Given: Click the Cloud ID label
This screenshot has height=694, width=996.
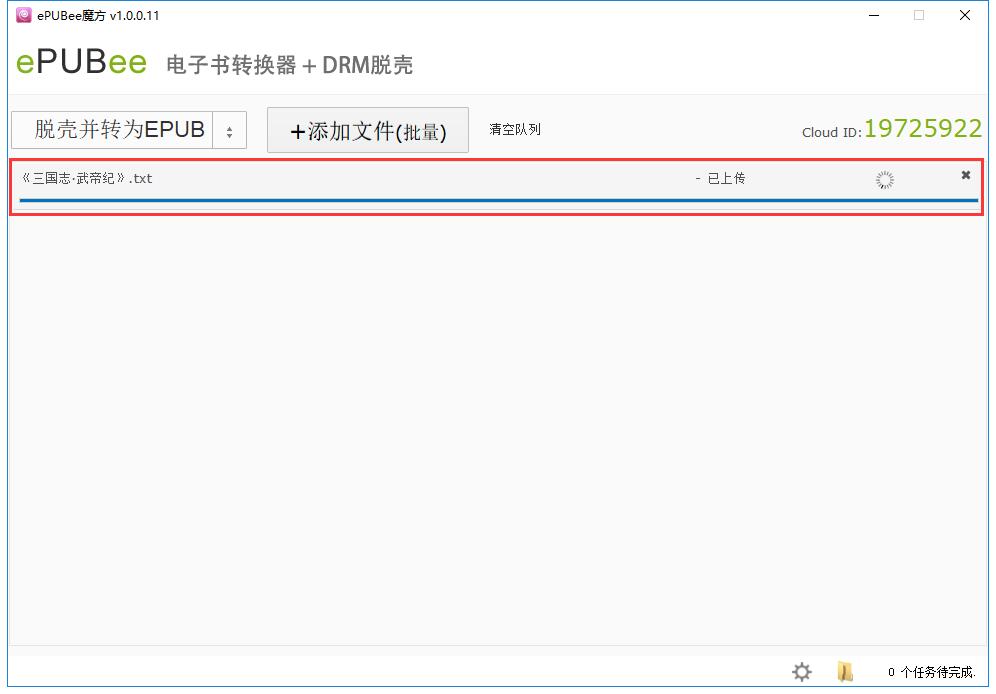Looking at the screenshot, I should 830,132.
